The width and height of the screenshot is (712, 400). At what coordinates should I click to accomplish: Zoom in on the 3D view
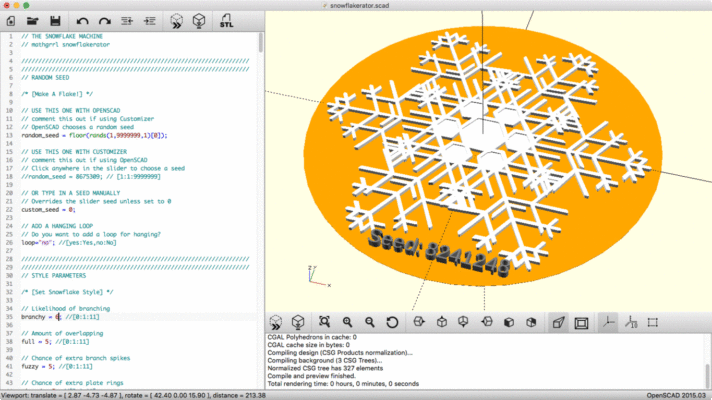tap(347, 322)
